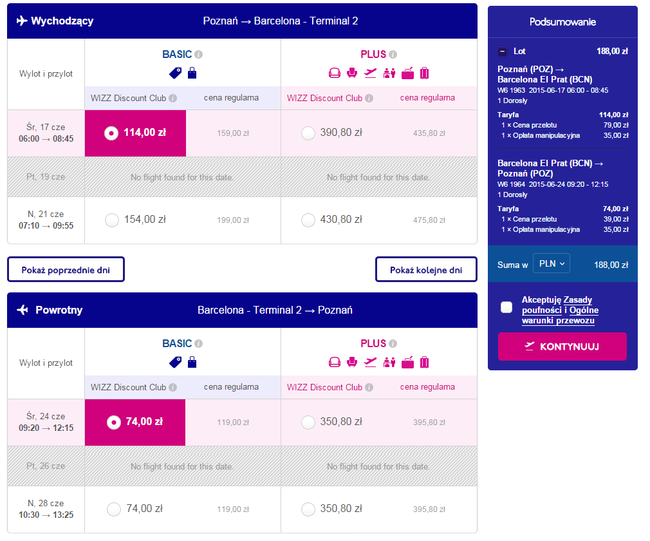Click the info icon next to outbound PLUS
The width and height of the screenshot is (650, 541).
tap(393, 54)
